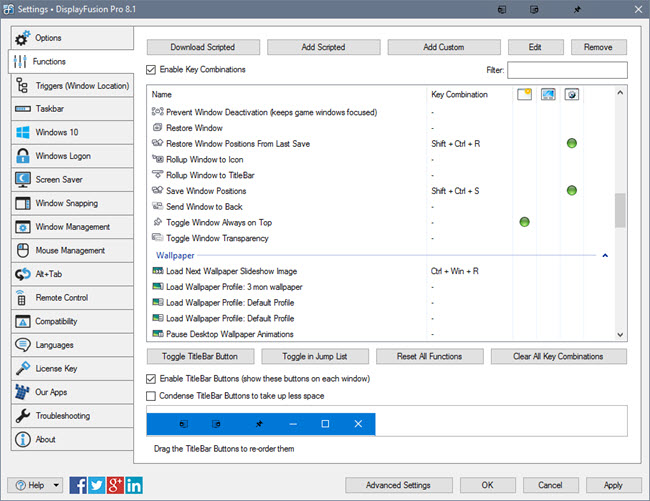
Task: Toggle Enable TitleBar Buttons checkbox
Action: (x=151, y=379)
